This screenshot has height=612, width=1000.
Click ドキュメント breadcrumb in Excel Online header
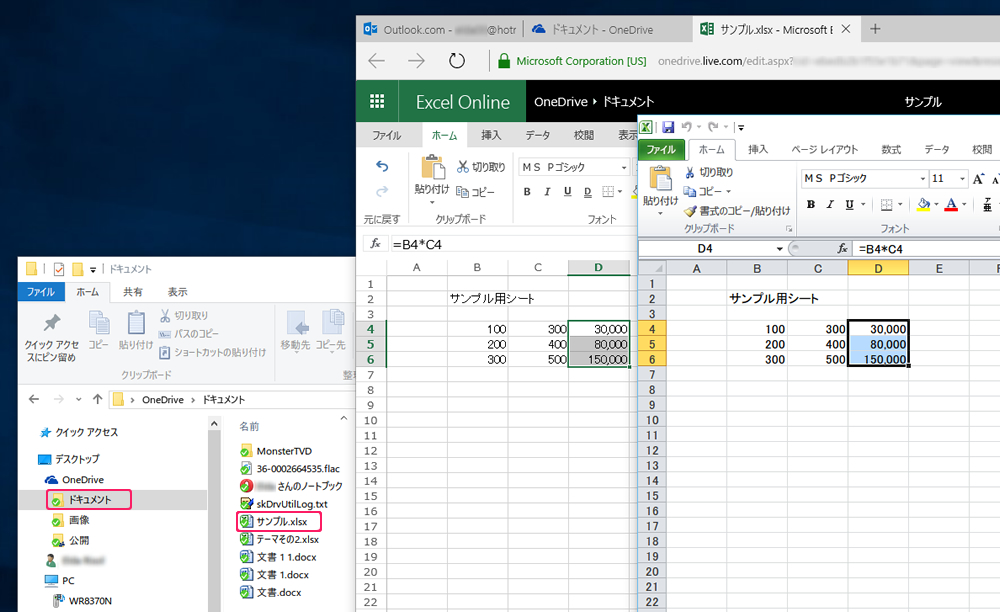point(628,101)
